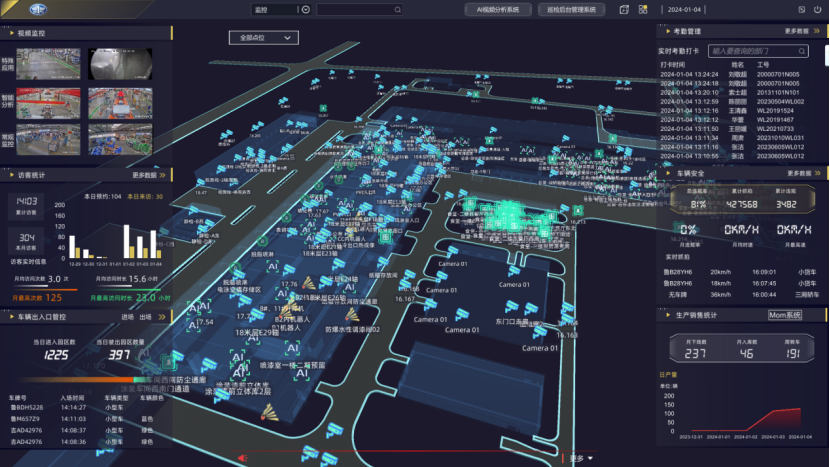Expand the 更多 menu at the bottom
830x467 pixels.
(580, 459)
